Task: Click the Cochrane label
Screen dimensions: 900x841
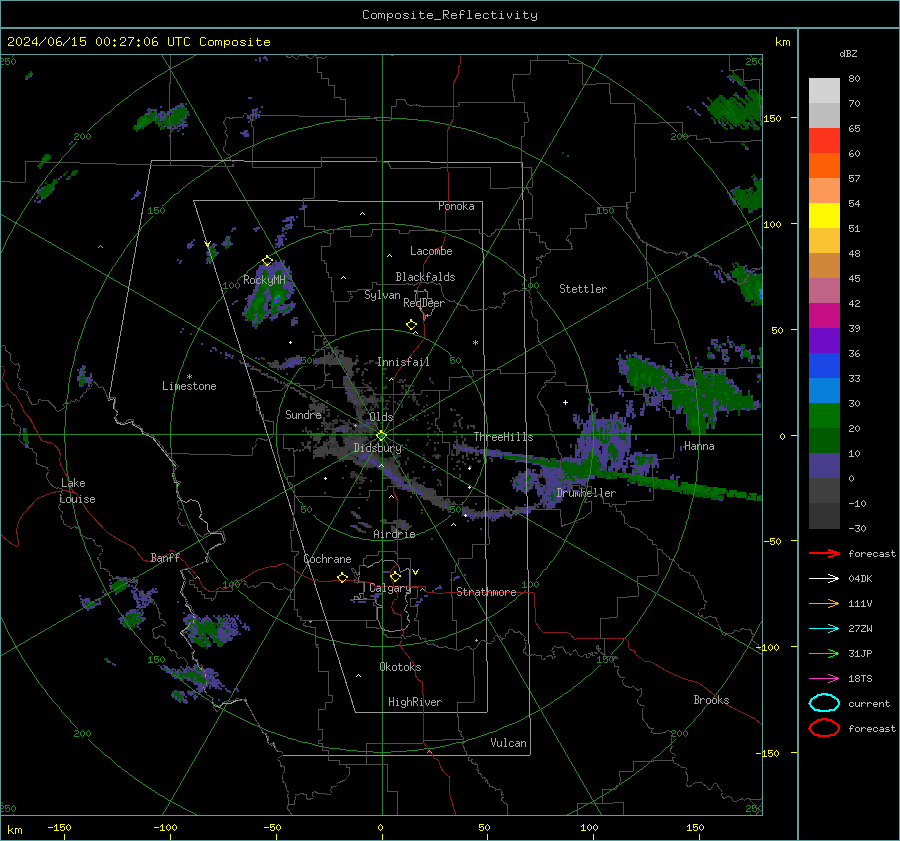Action: click(x=327, y=559)
